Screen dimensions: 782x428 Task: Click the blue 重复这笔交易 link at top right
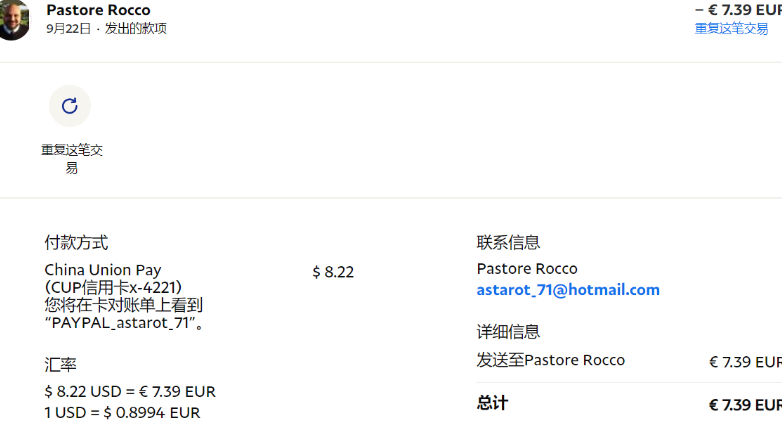(x=731, y=28)
